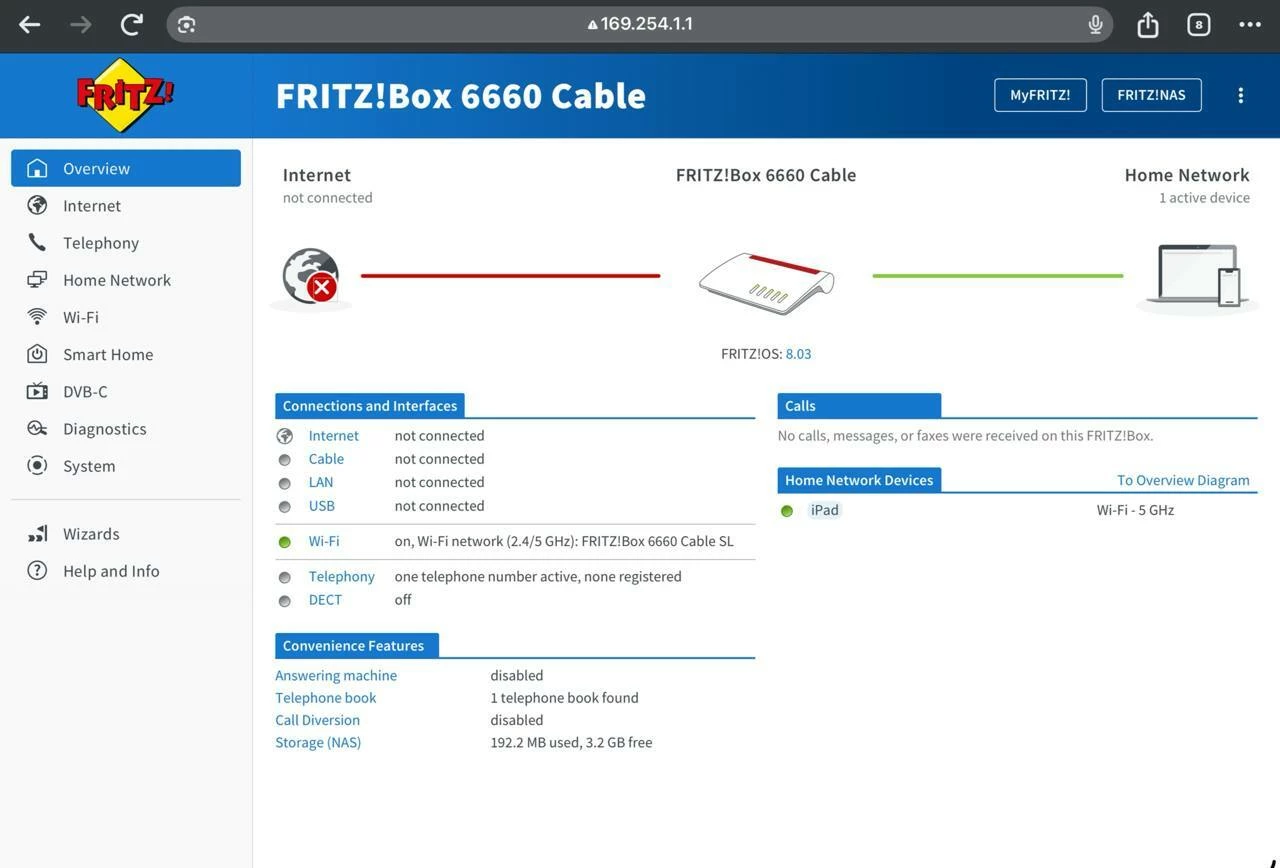The image size is (1280, 868).
Task: Click the MyFRITZ! button
Action: tap(1040, 95)
